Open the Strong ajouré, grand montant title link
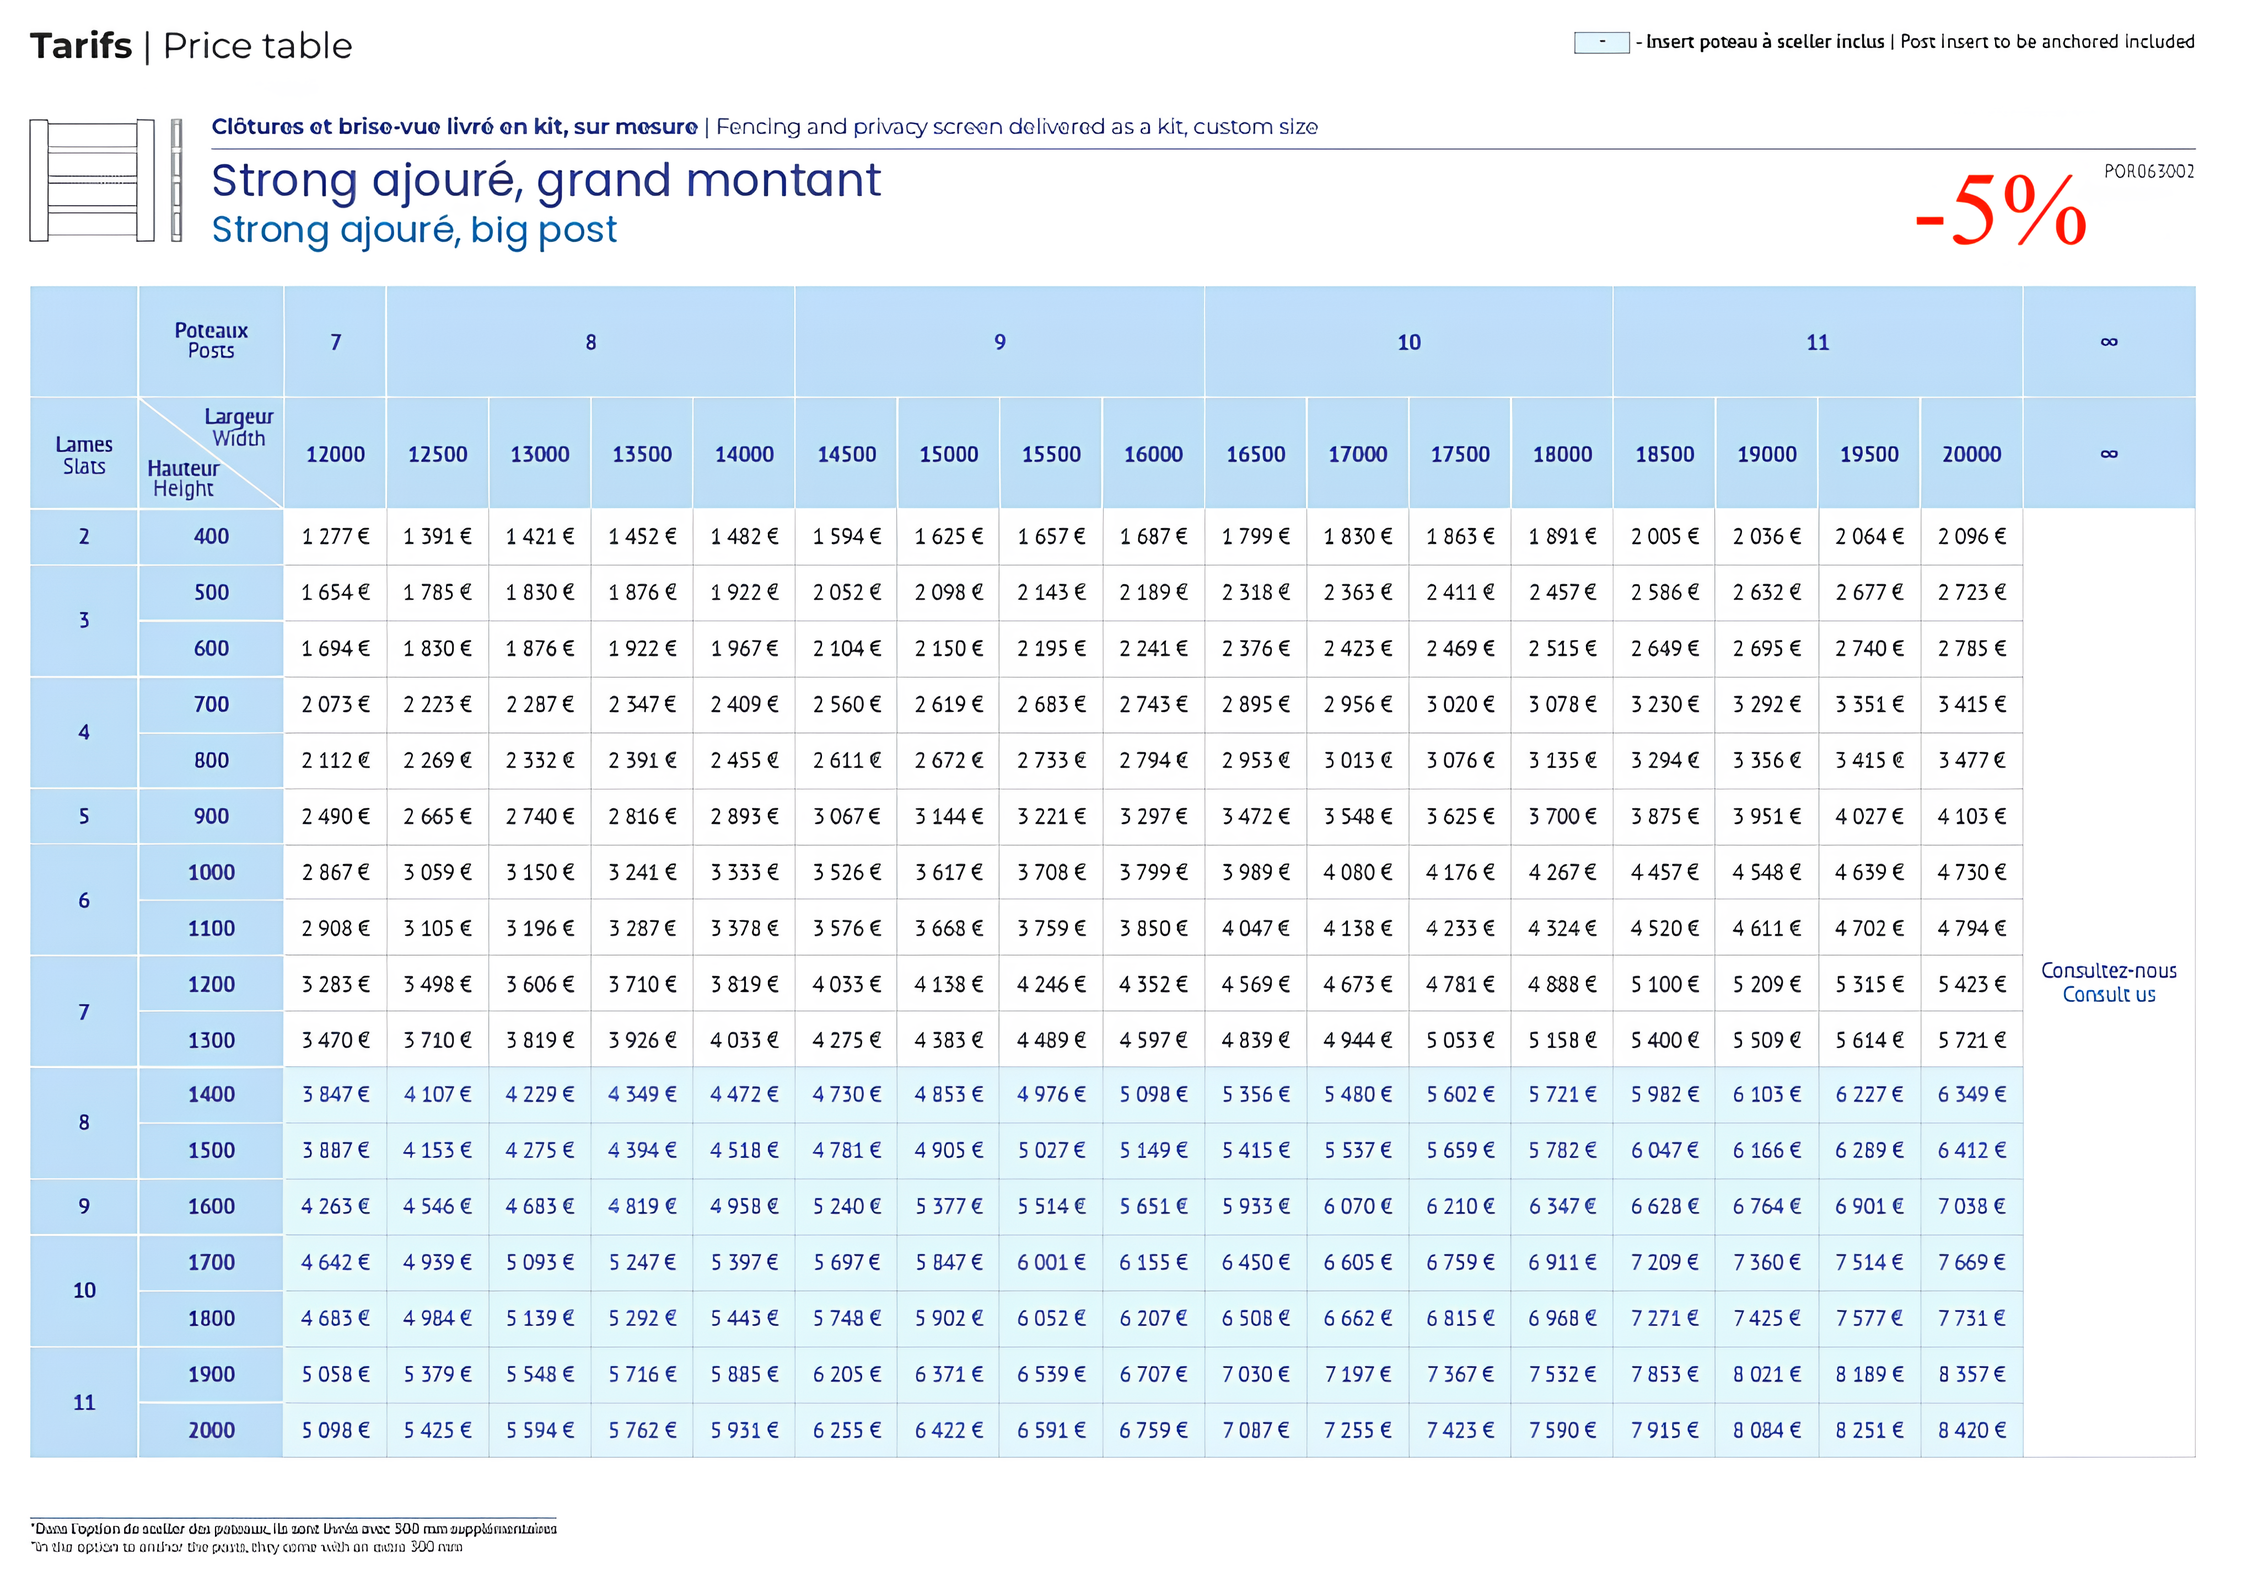Viewport: 2258px width, 1580px height. [x=546, y=180]
